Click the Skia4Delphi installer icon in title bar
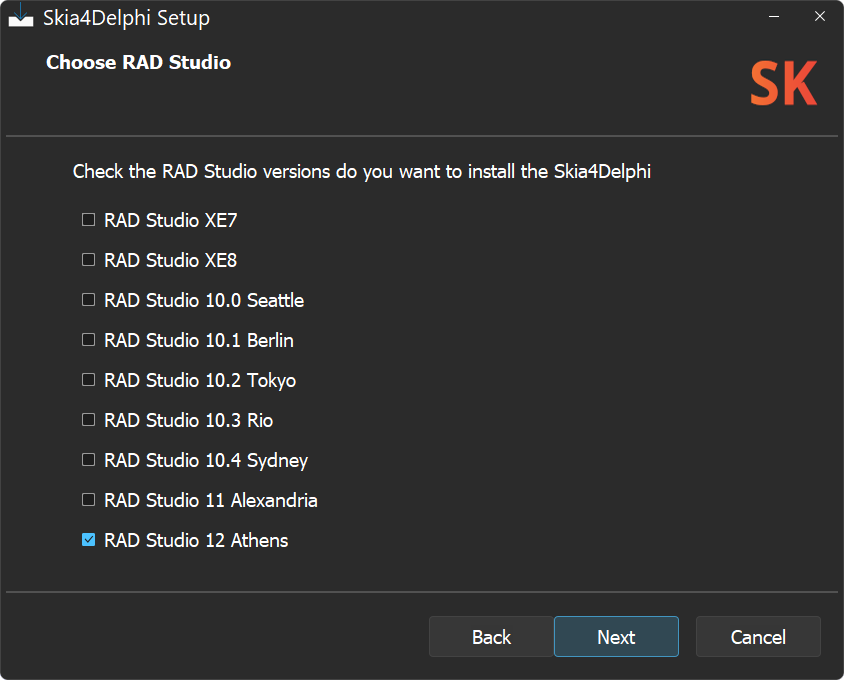Image resolution: width=844 pixels, height=680 pixels. [x=21, y=16]
